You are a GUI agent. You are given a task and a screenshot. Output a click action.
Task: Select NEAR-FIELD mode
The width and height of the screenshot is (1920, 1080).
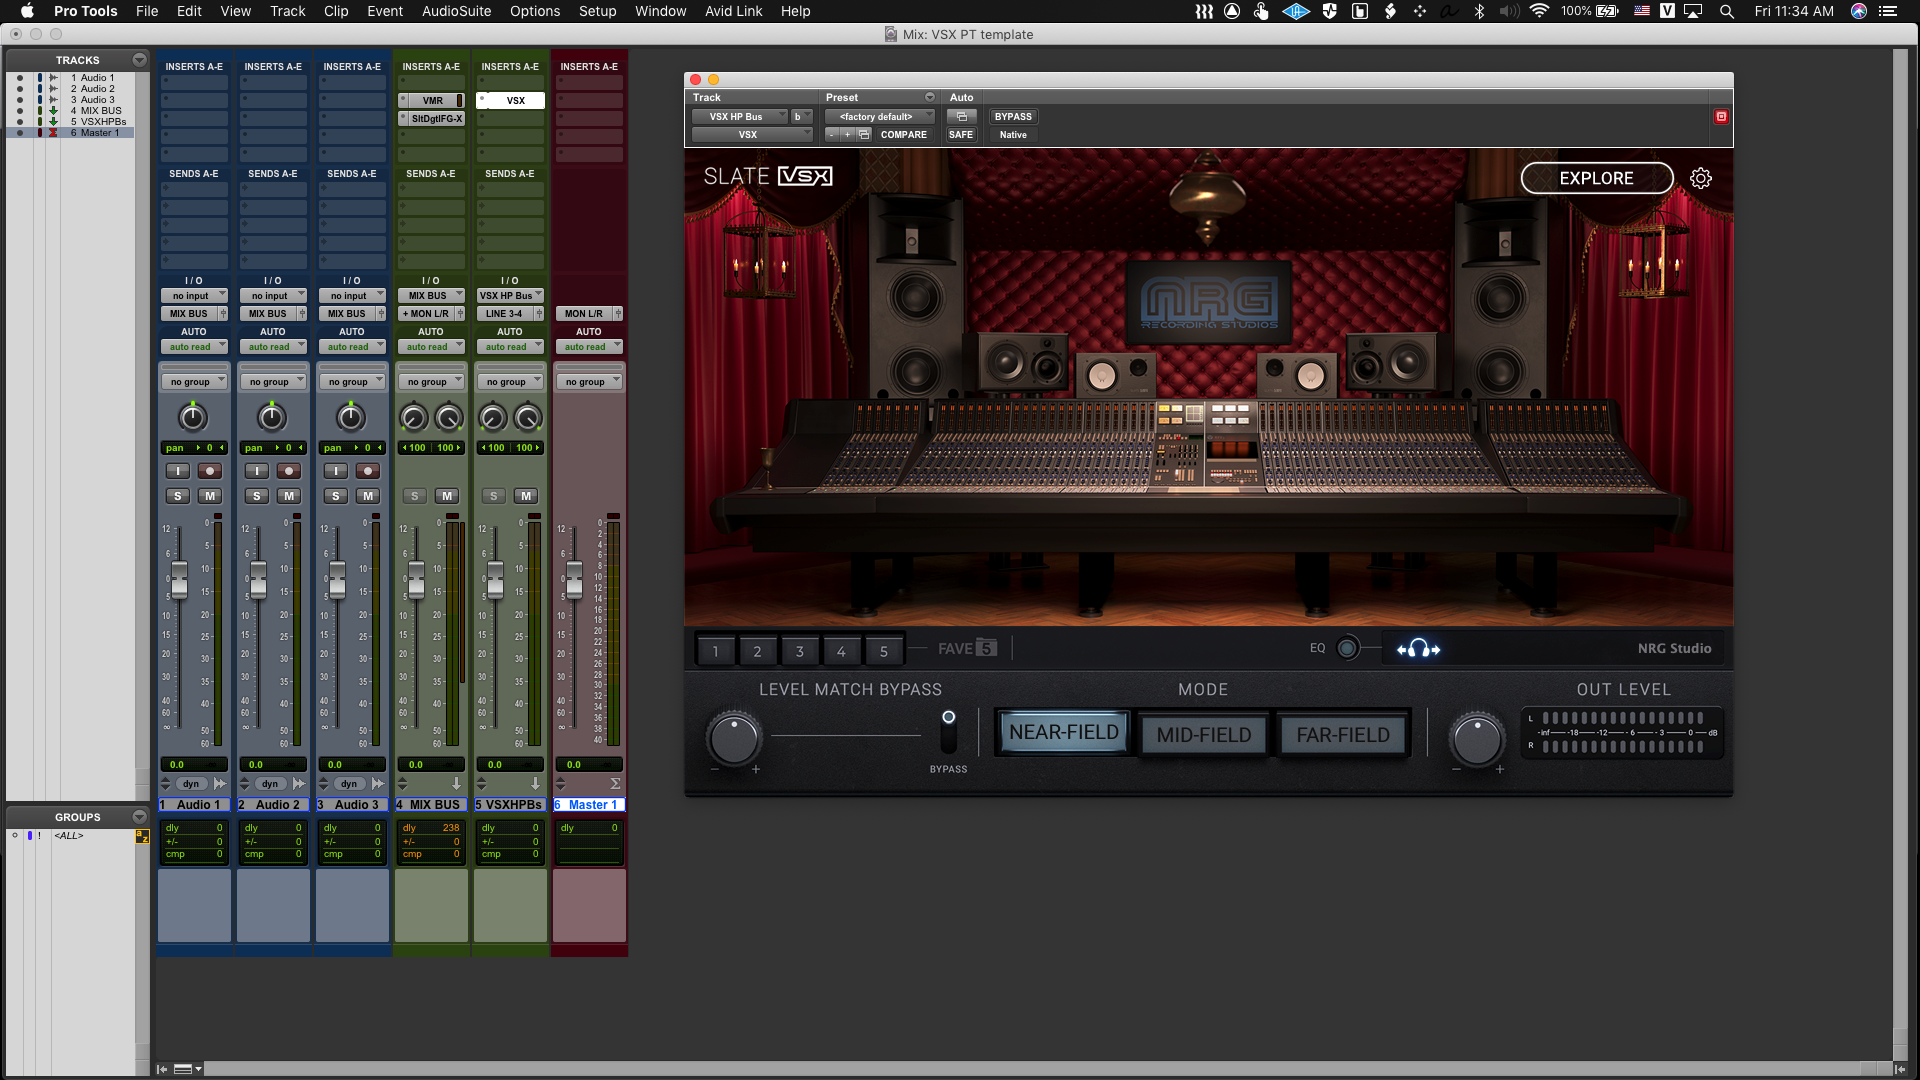(1064, 733)
